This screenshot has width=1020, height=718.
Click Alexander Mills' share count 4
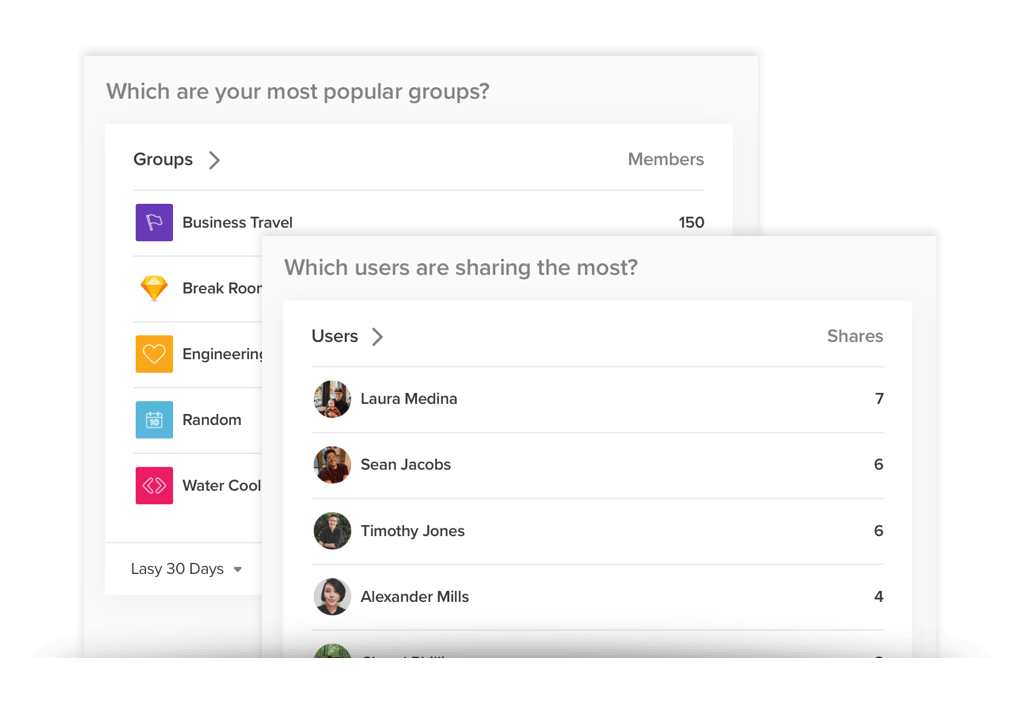pos(879,596)
